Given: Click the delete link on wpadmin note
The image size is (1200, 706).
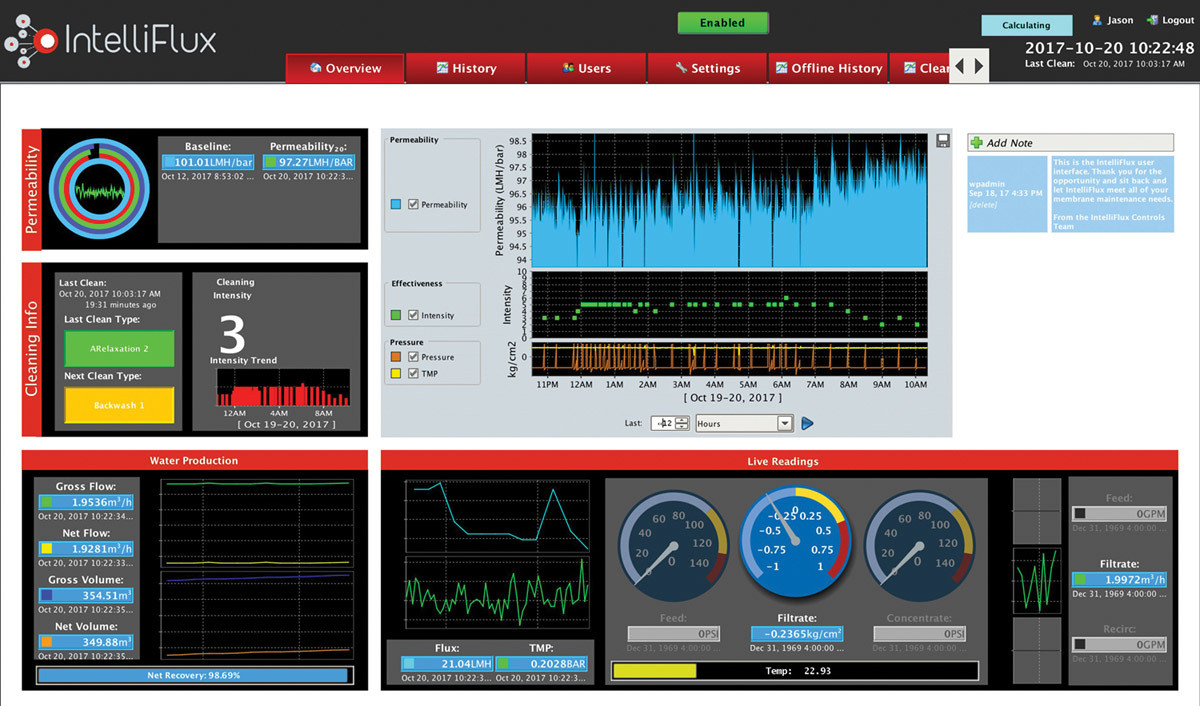Looking at the screenshot, I should [985, 204].
